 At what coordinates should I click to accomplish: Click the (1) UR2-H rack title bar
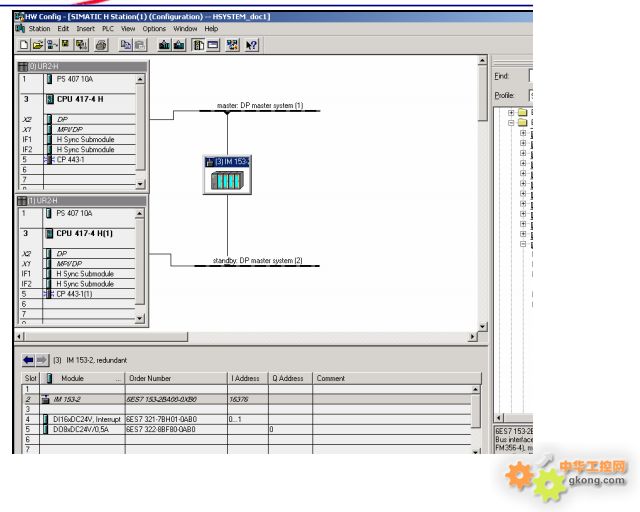[82, 200]
